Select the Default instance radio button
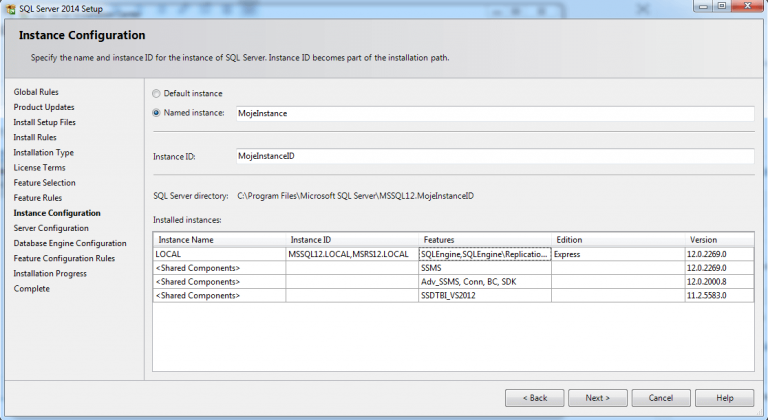This screenshot has width=768, height=420. (156, 94)
